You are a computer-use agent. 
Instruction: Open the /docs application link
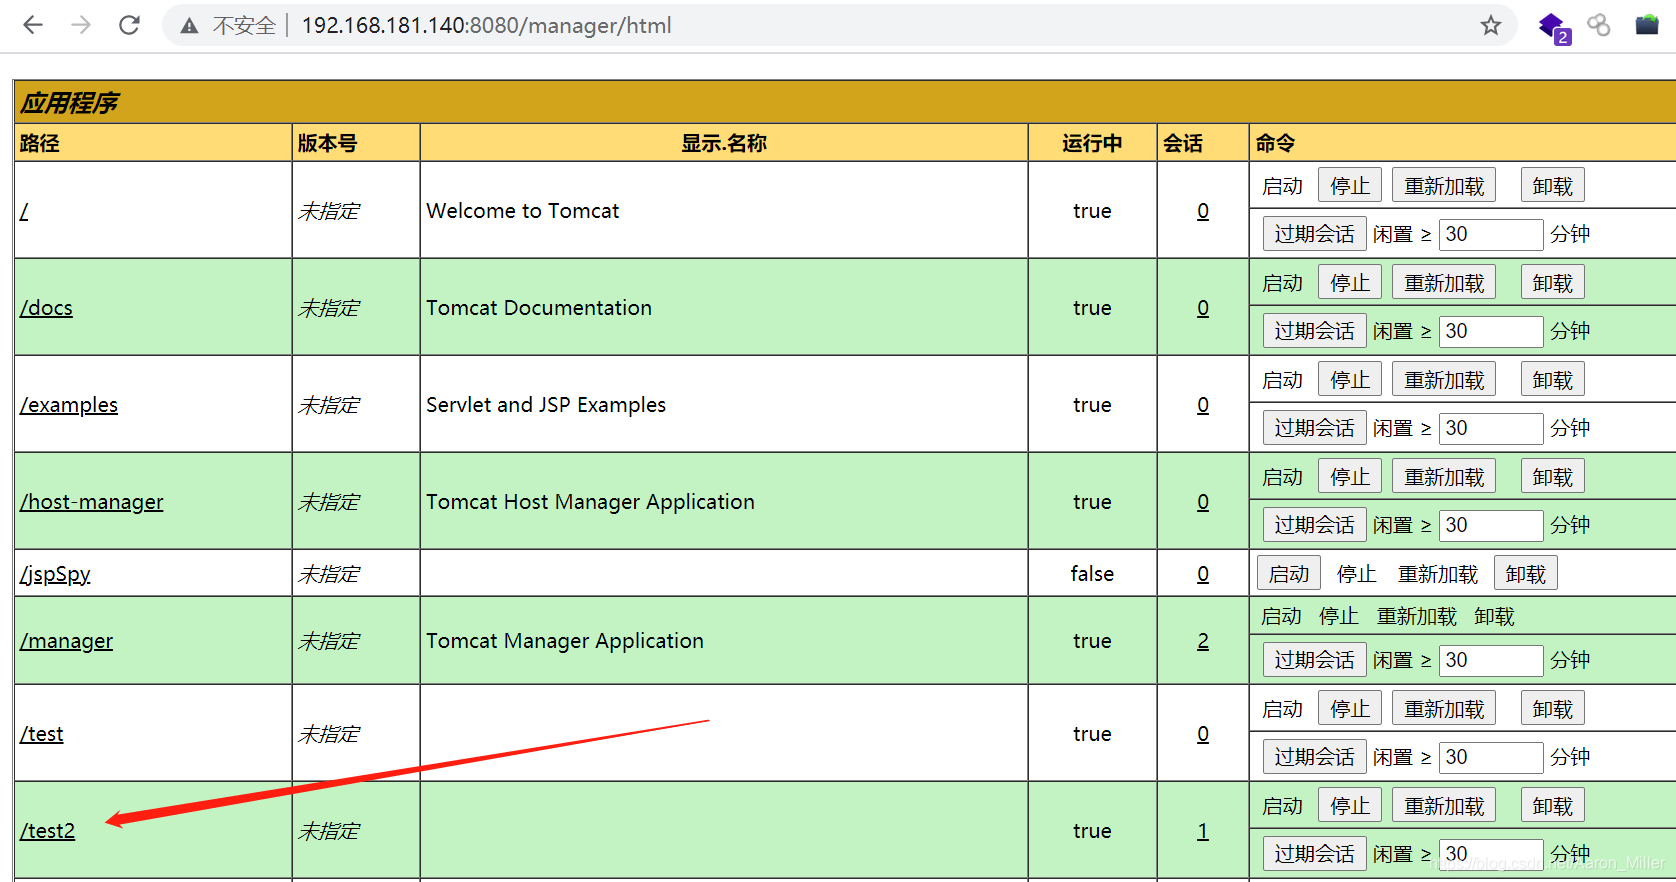coord(46,308)
